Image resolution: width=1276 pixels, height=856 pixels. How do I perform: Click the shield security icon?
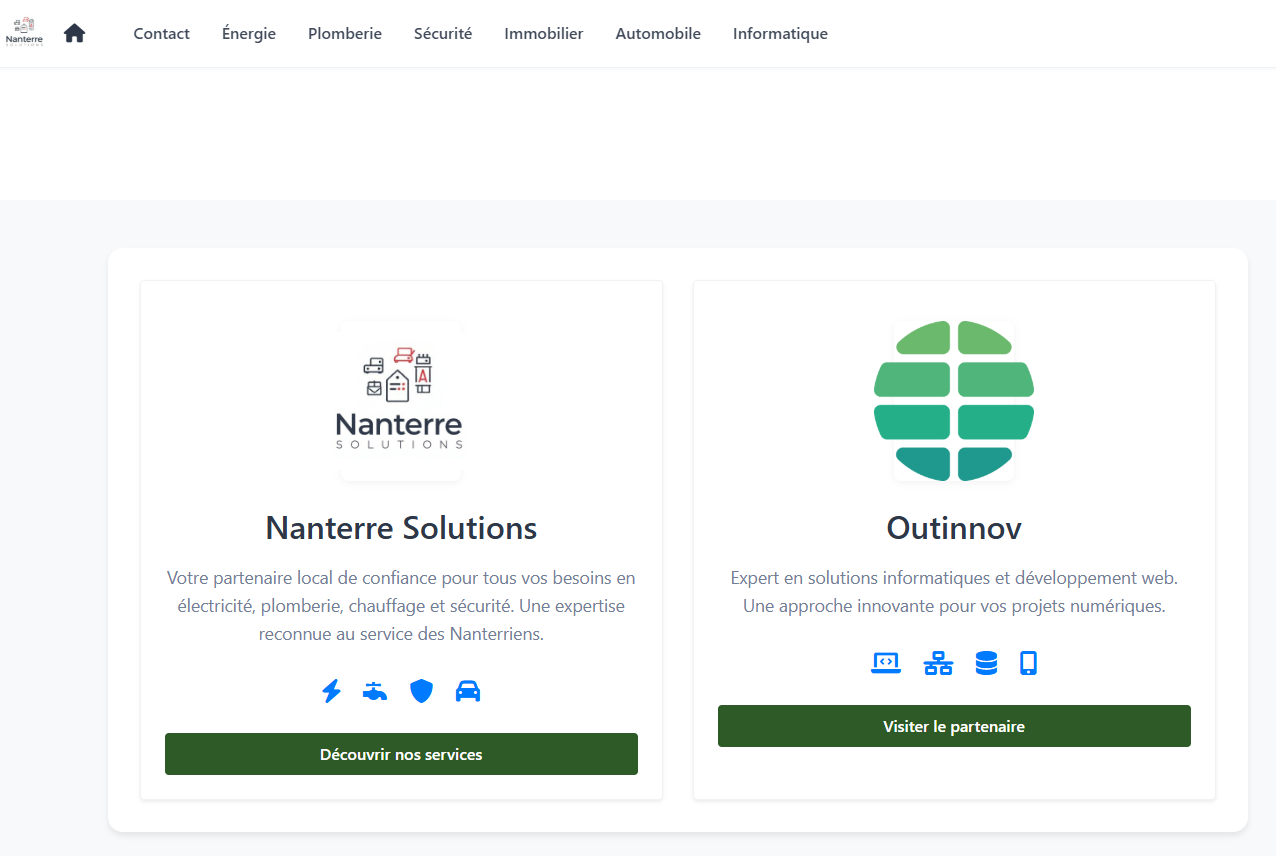pos(421,690)
